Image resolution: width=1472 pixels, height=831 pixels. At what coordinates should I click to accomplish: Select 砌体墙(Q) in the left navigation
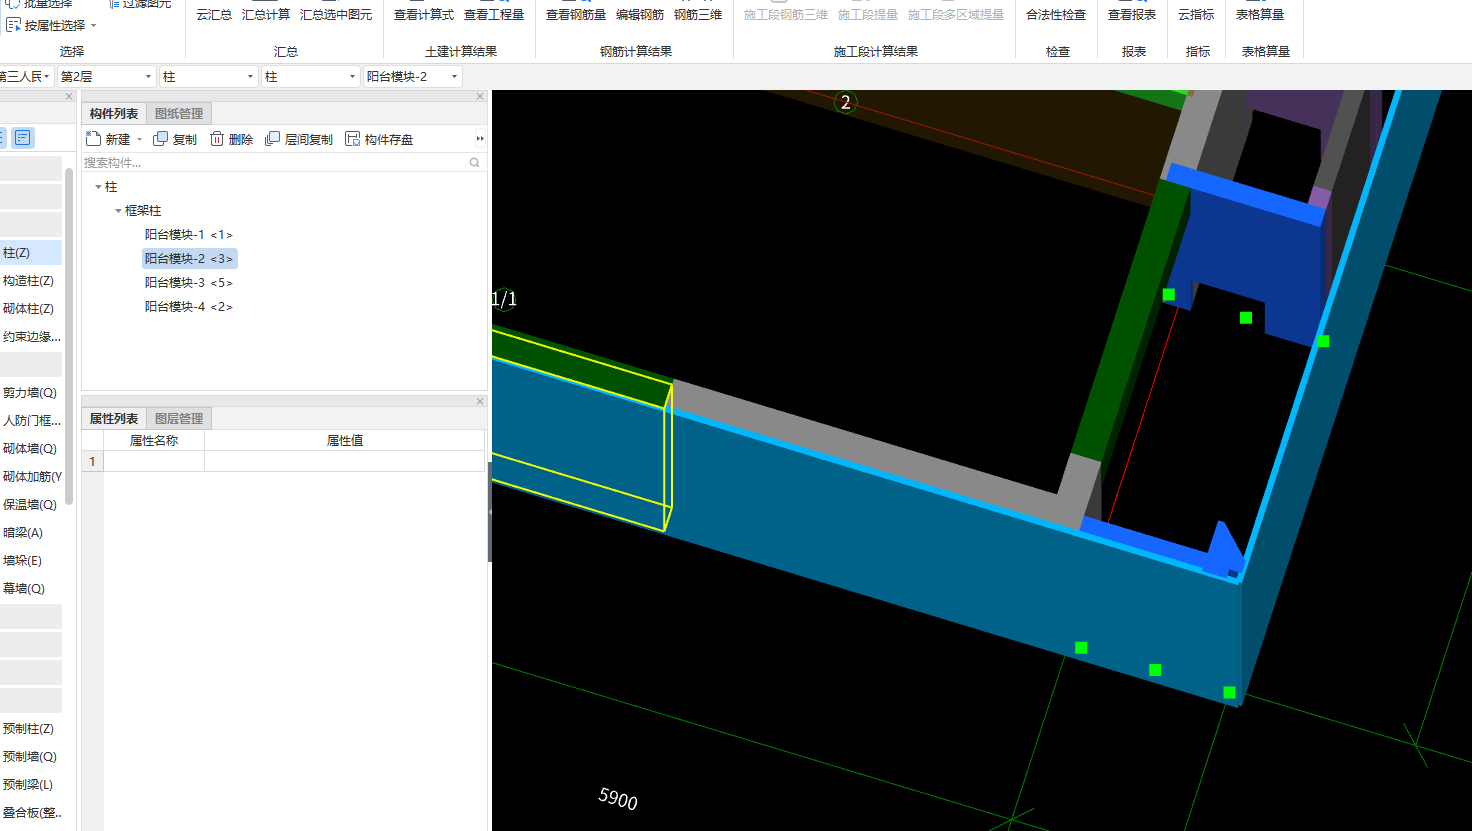[31, 449]
